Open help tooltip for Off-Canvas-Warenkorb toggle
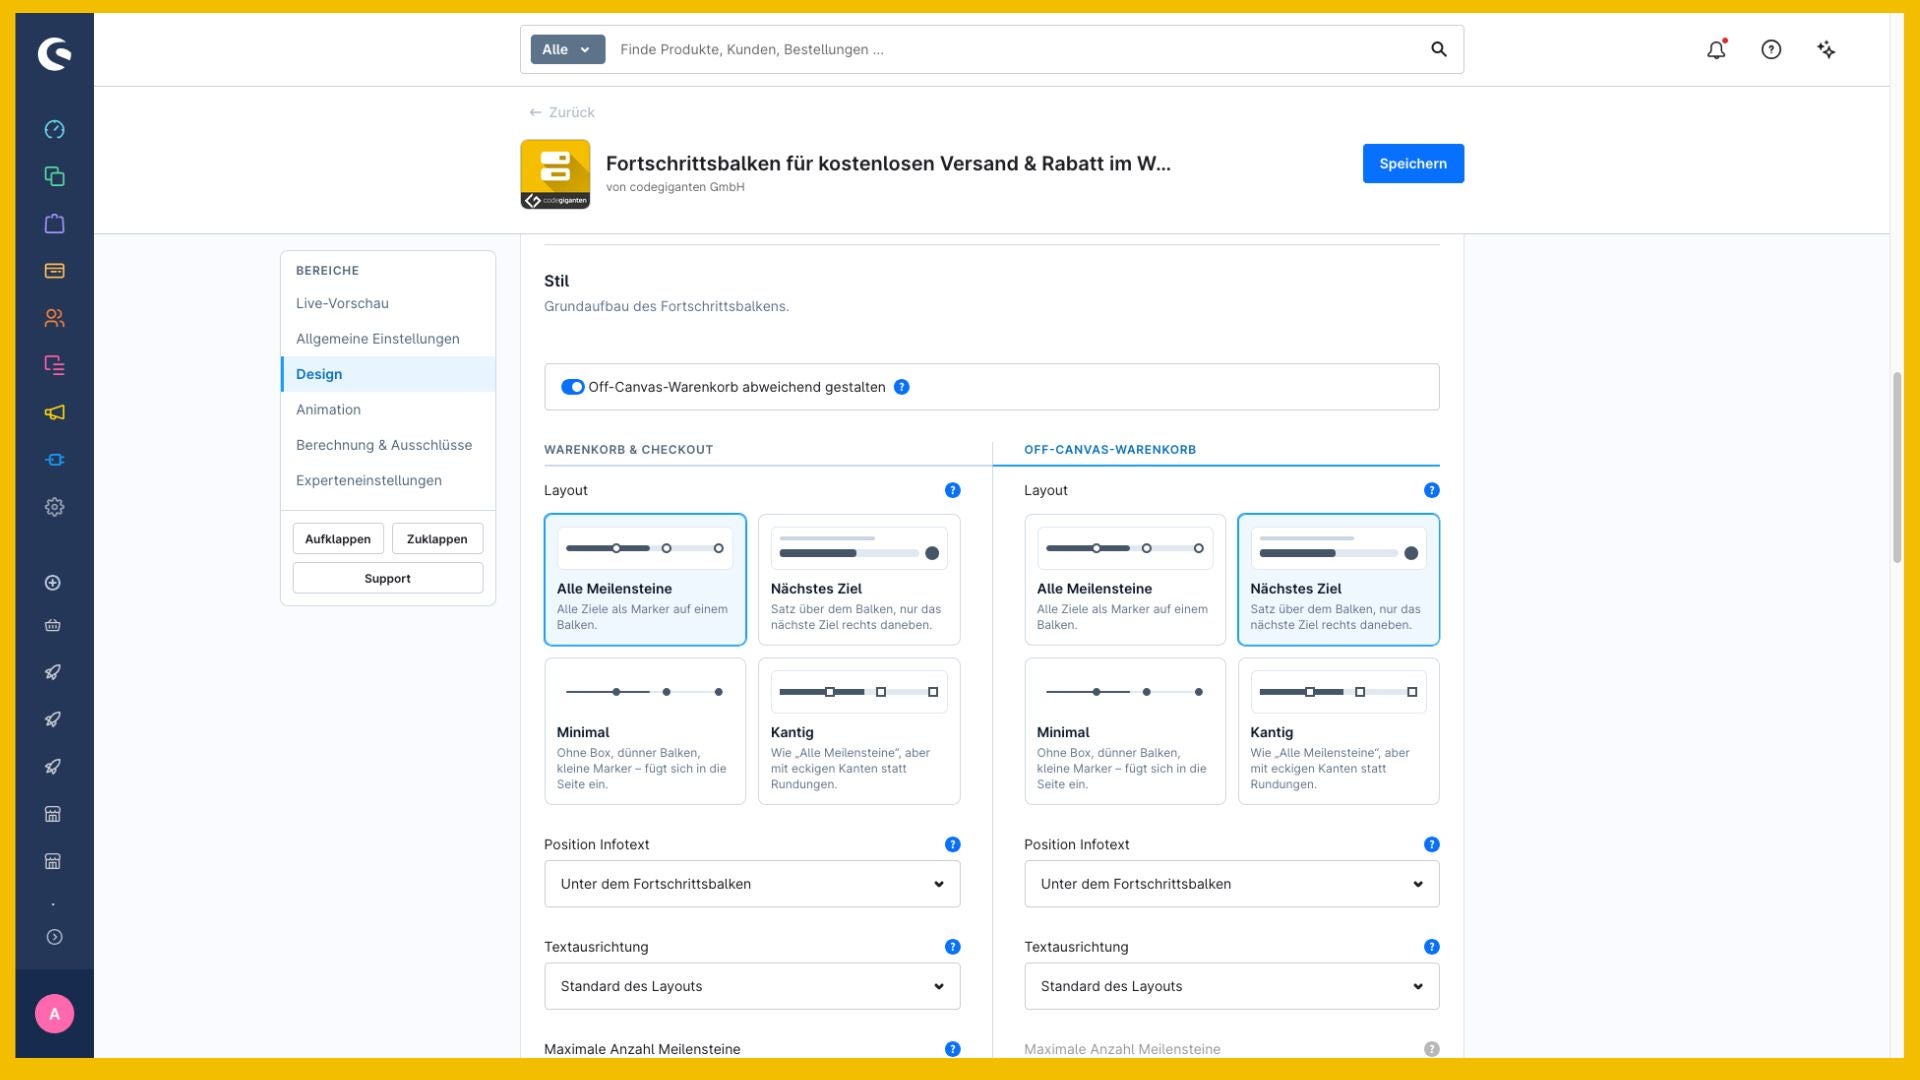Screen dimensions: 1920x1080 tap(901, 387)
